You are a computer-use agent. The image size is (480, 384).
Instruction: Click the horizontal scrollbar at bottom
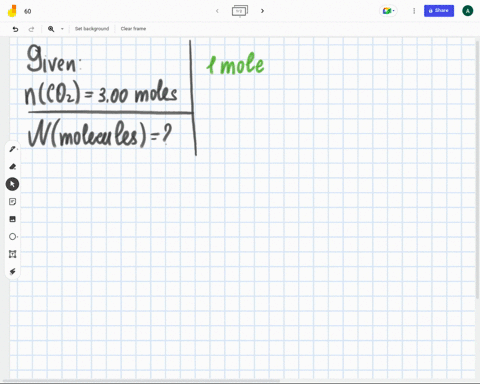142,380
